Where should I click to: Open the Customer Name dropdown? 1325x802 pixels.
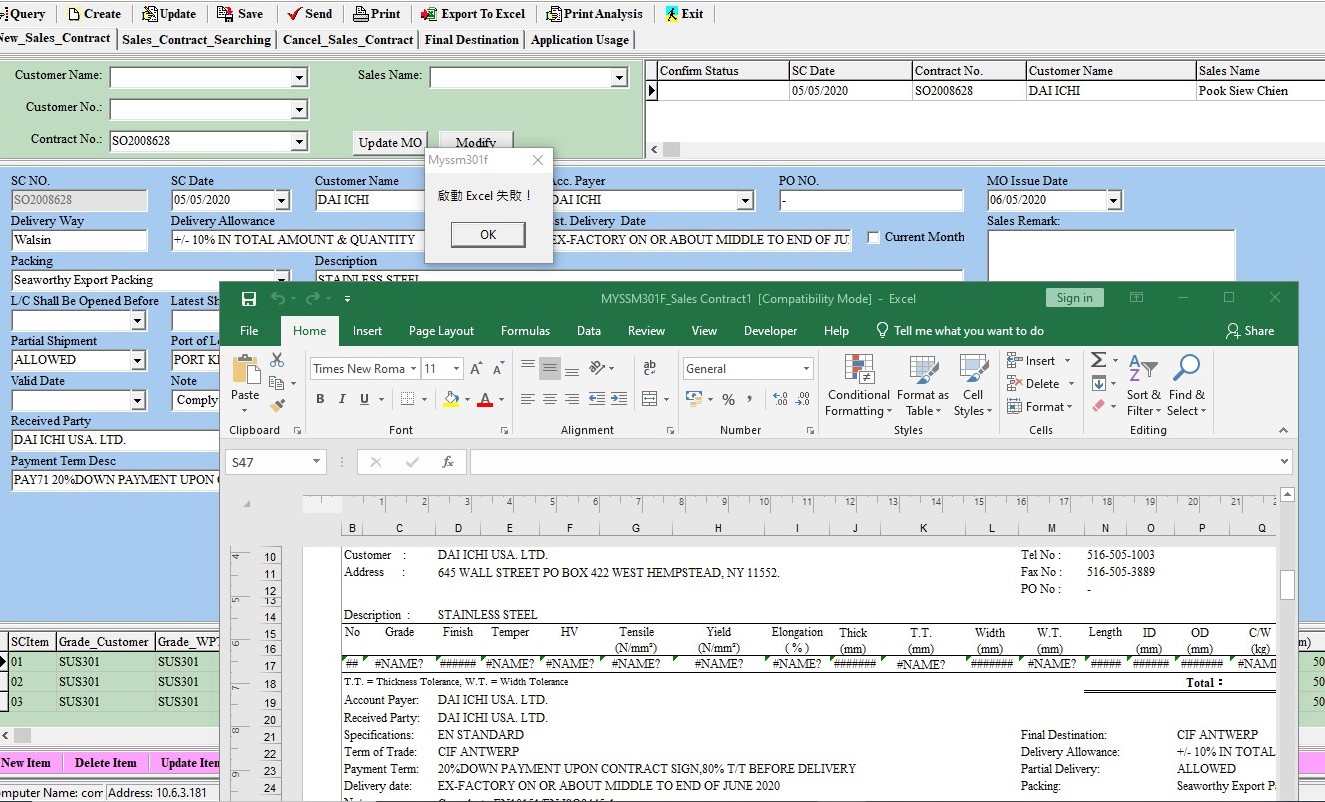pyautogui.click(x=299, y=78)
